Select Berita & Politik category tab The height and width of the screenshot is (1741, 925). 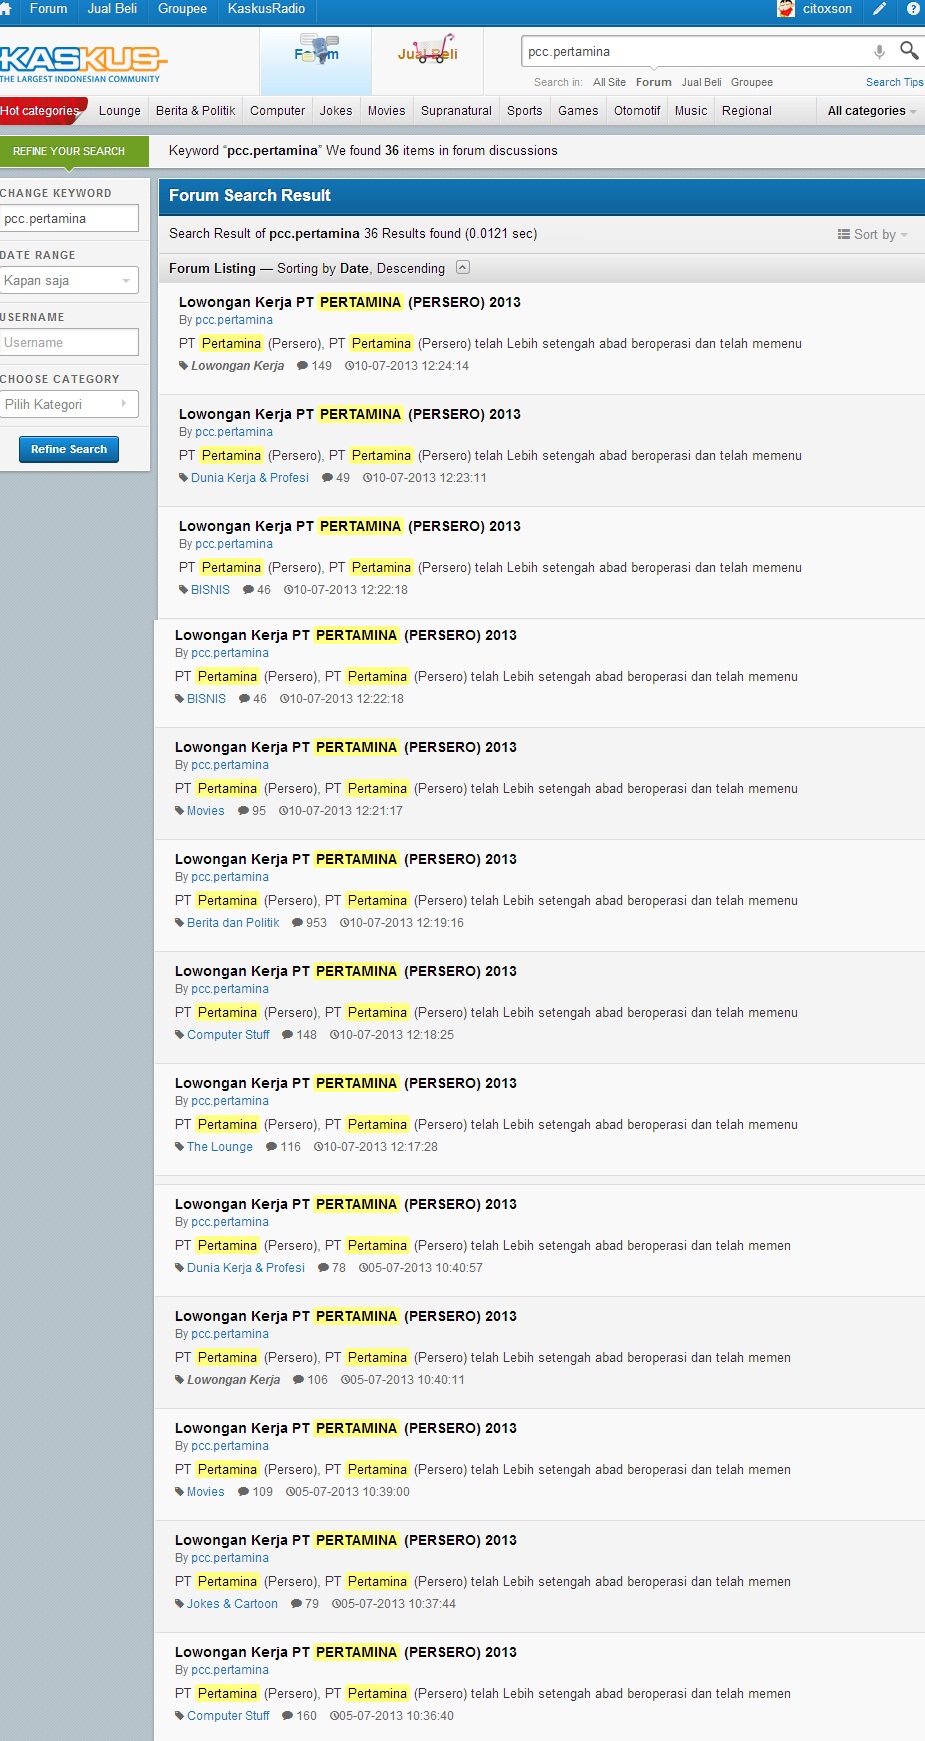pyautogui.click(x=196, y=111)
